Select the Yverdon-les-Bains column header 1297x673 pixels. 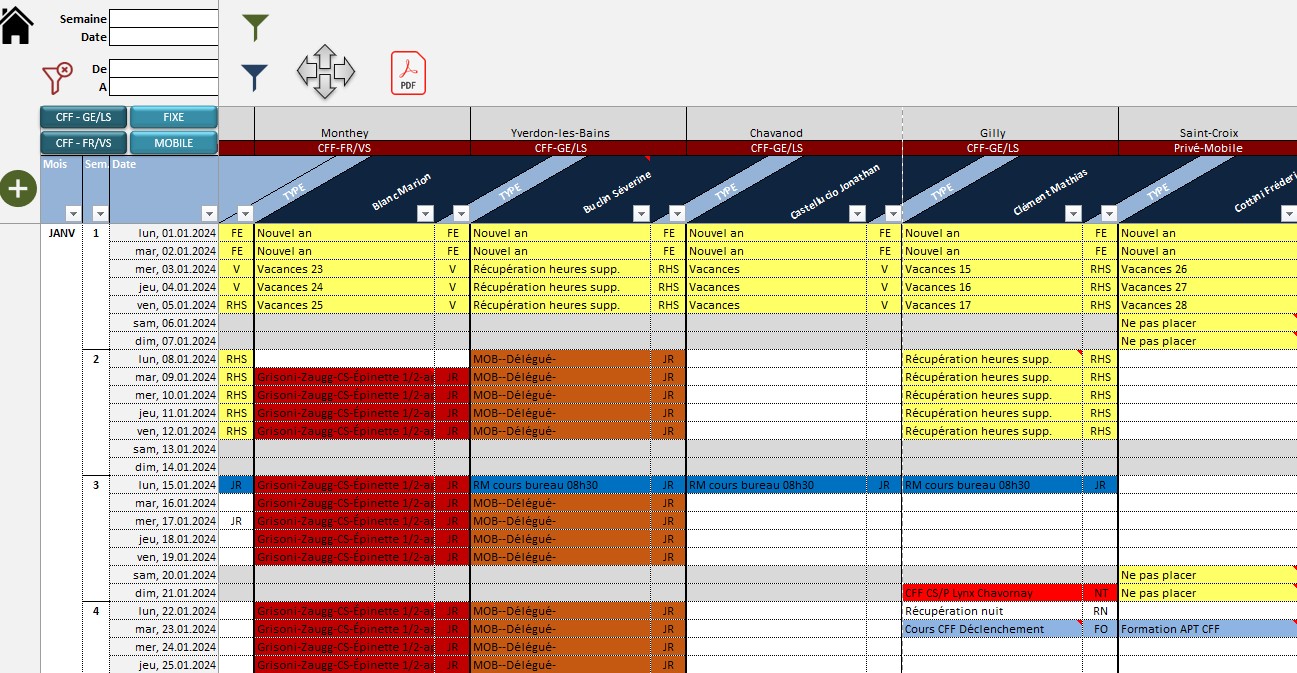[x=560, y=133]
